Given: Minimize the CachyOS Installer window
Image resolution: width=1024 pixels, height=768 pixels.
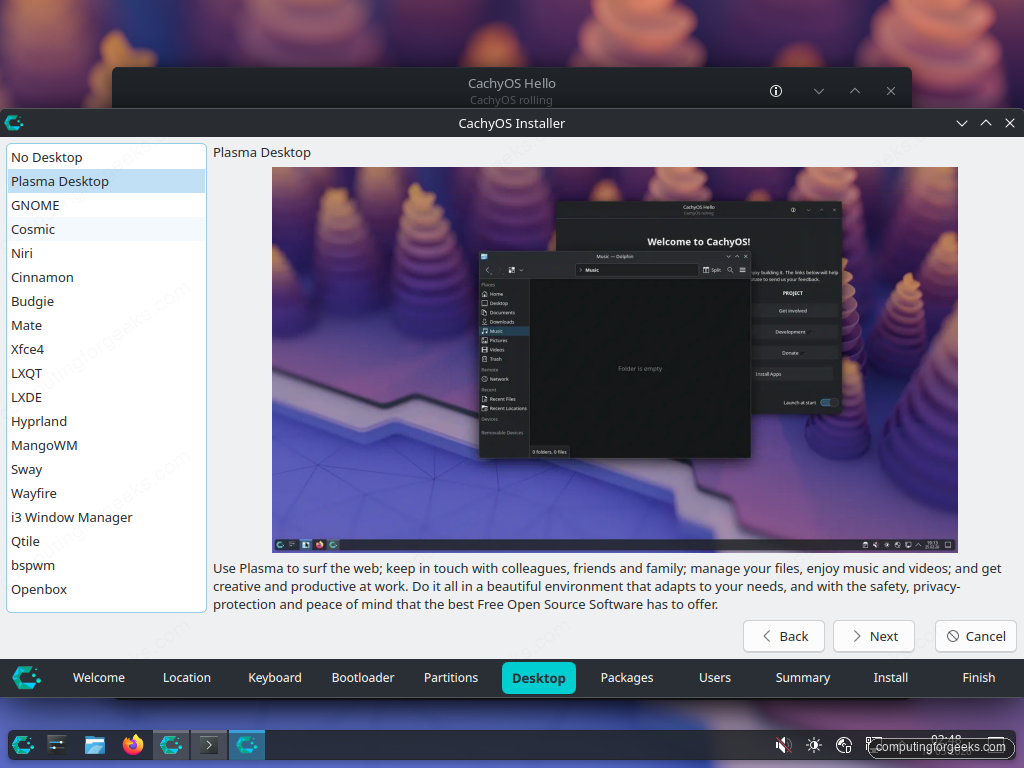Looking at the screenshot, I should [962, 123].
